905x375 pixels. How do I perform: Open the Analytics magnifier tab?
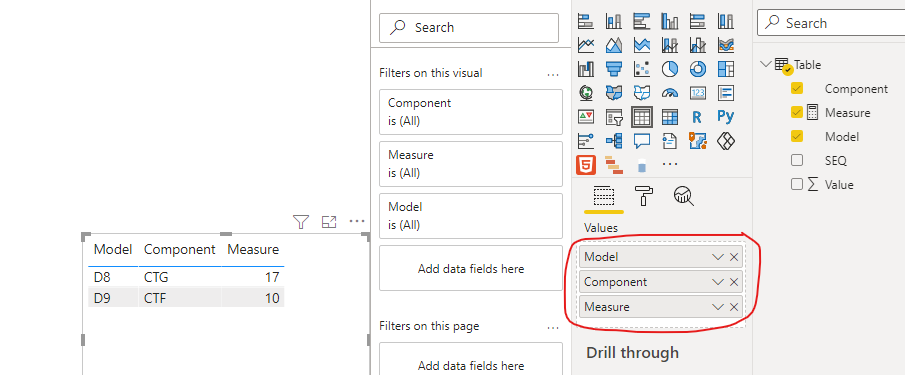point(683,196)
